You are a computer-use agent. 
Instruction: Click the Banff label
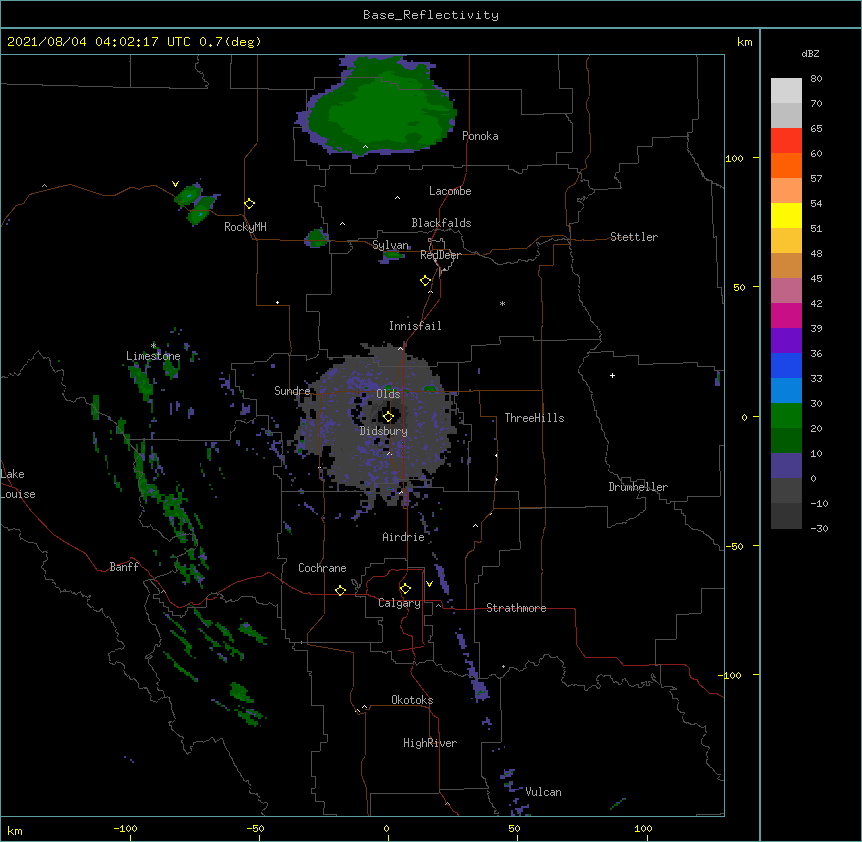pyautogui.click(x=124, y=567)
